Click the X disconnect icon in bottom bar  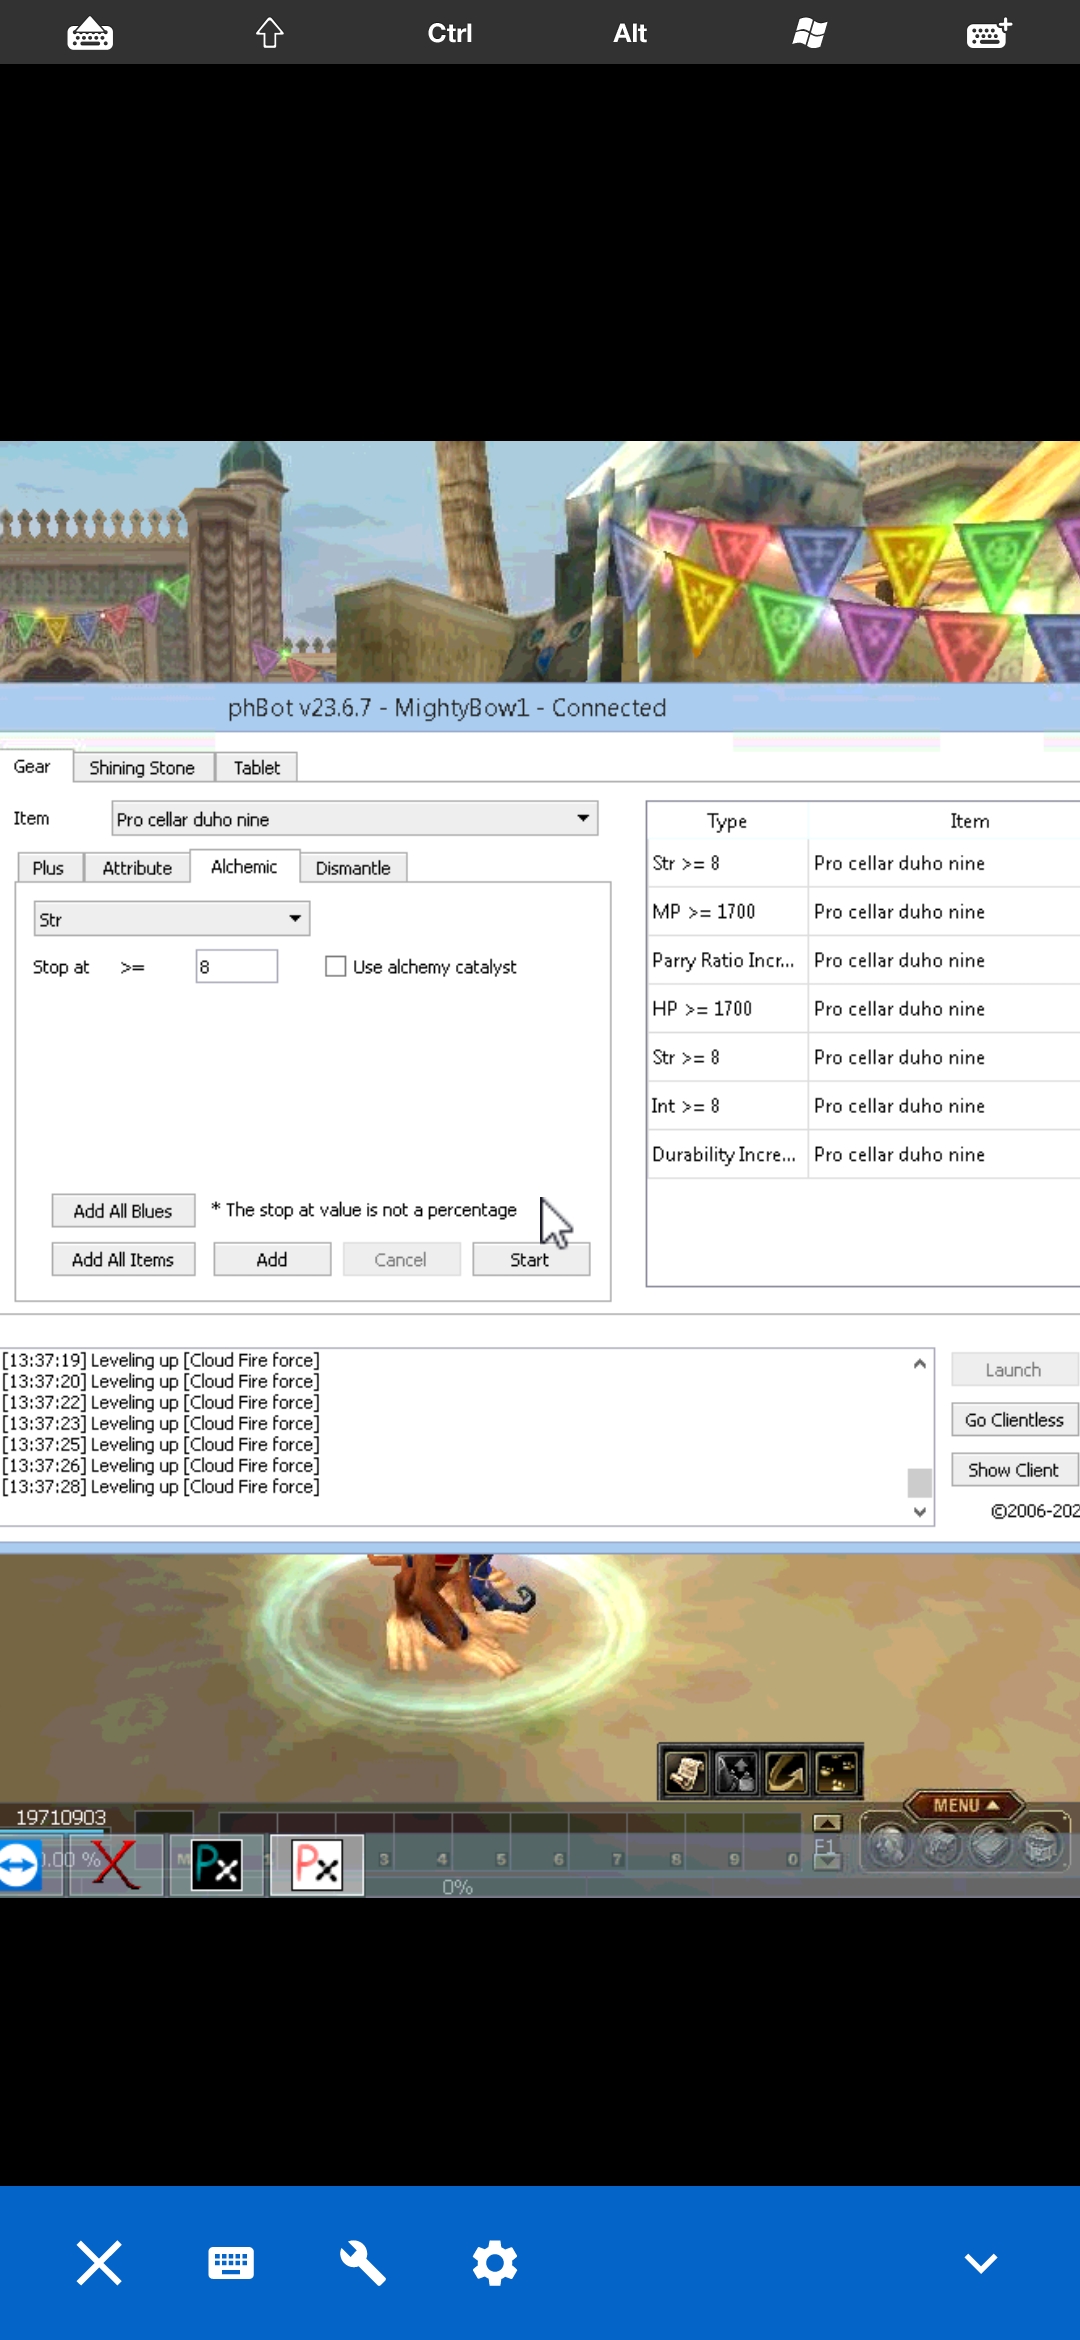point(99,2262)
